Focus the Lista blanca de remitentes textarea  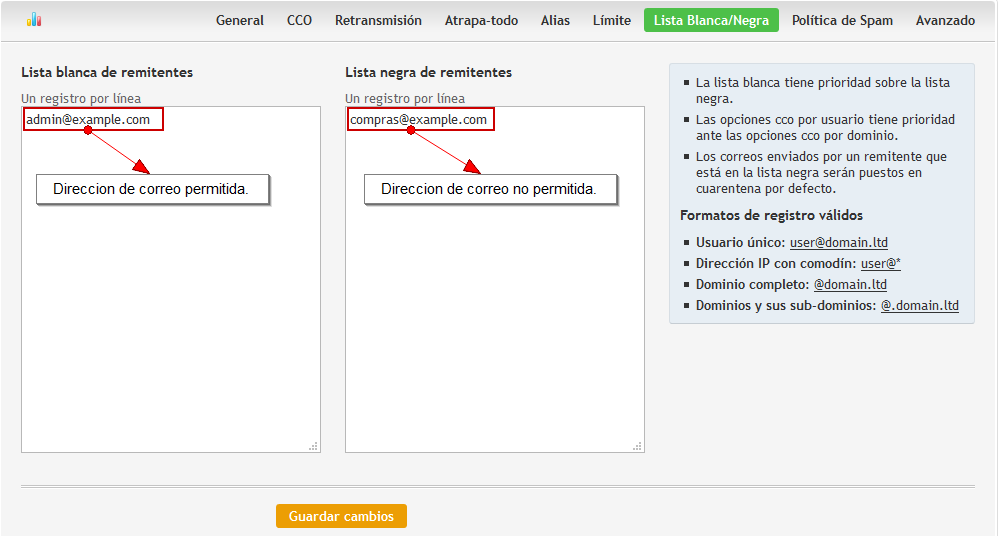(171, 279)
